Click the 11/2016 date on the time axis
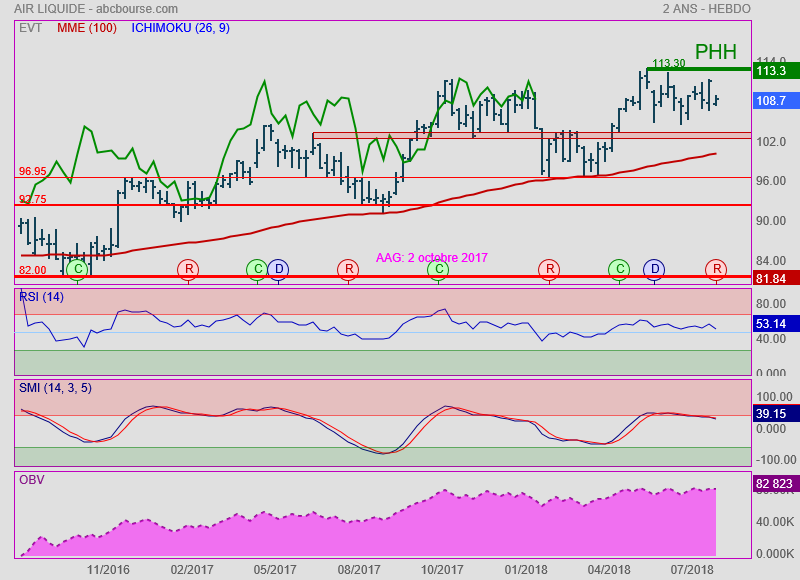The image size is (800, 580). pyautogui.click(x=108, y=570)
